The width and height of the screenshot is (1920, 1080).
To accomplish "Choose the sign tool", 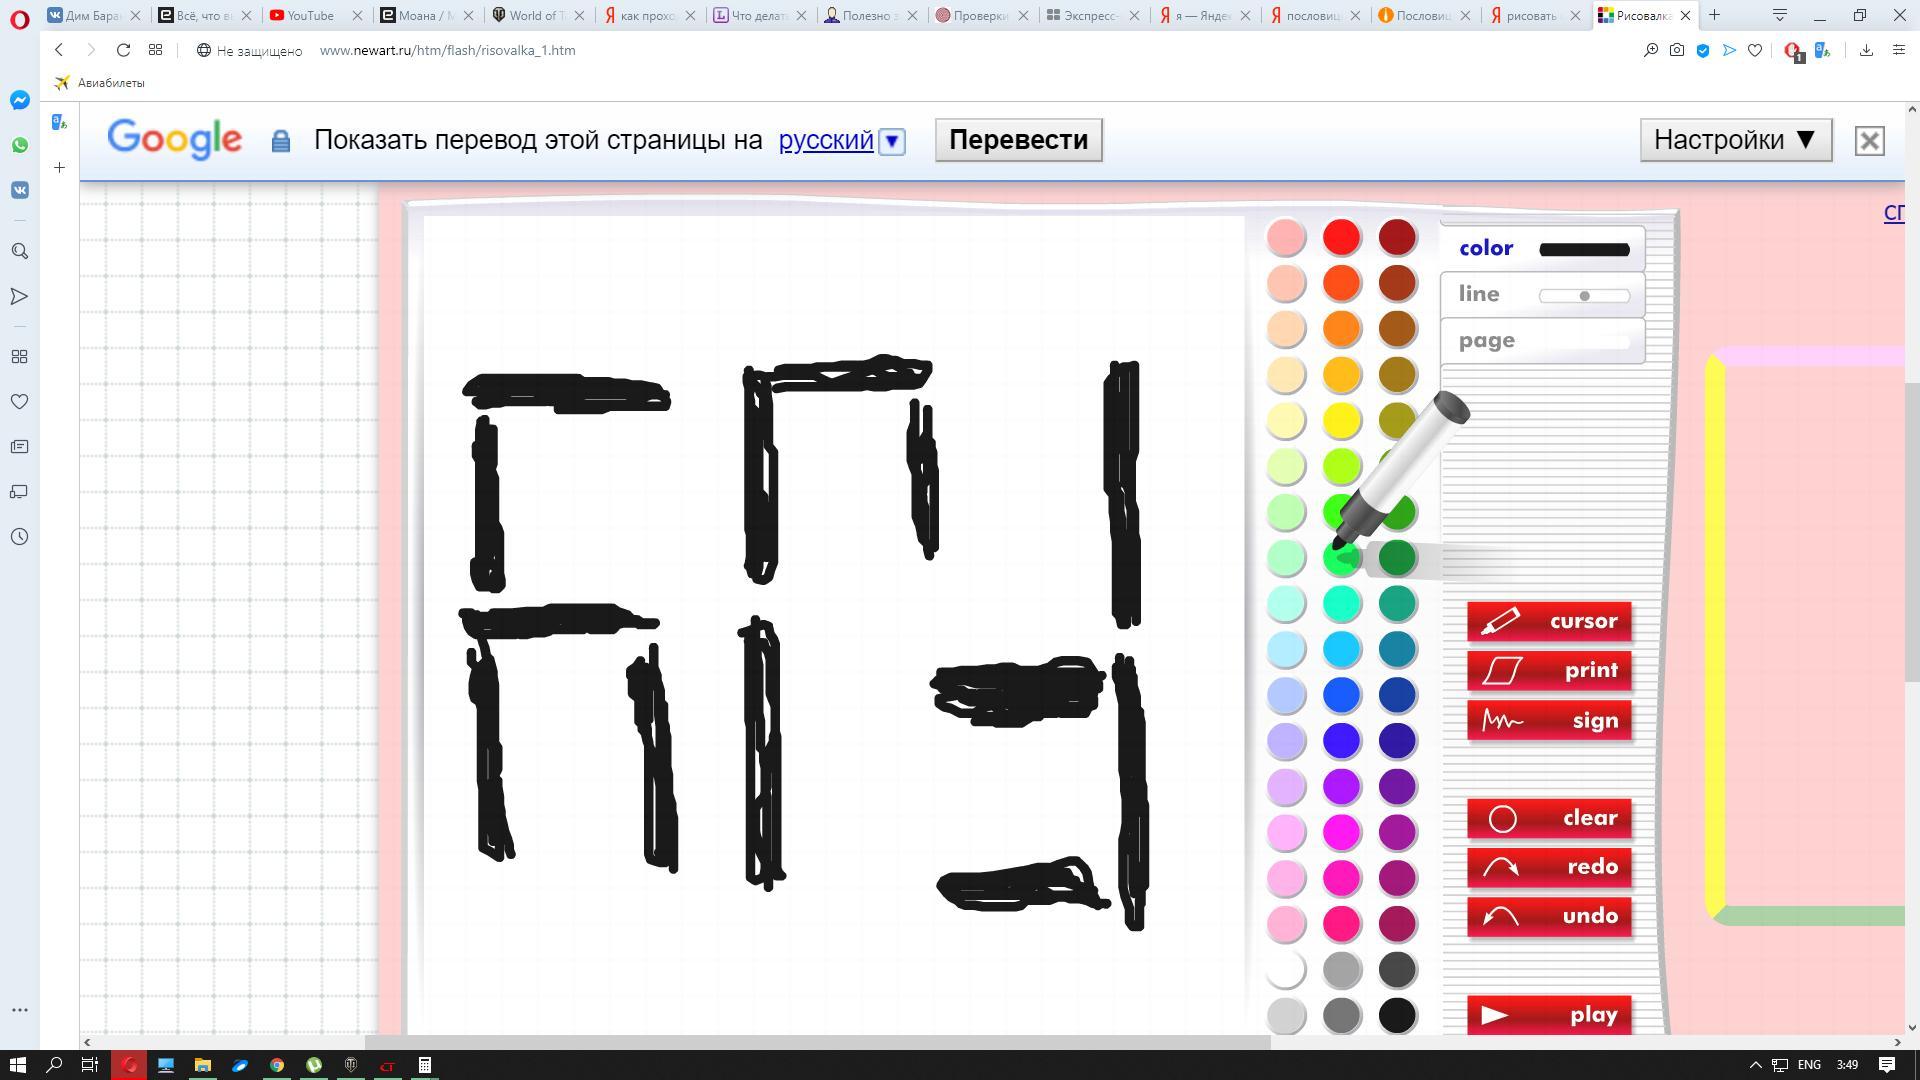I will pyautogui.click(x=1549, y=721).
